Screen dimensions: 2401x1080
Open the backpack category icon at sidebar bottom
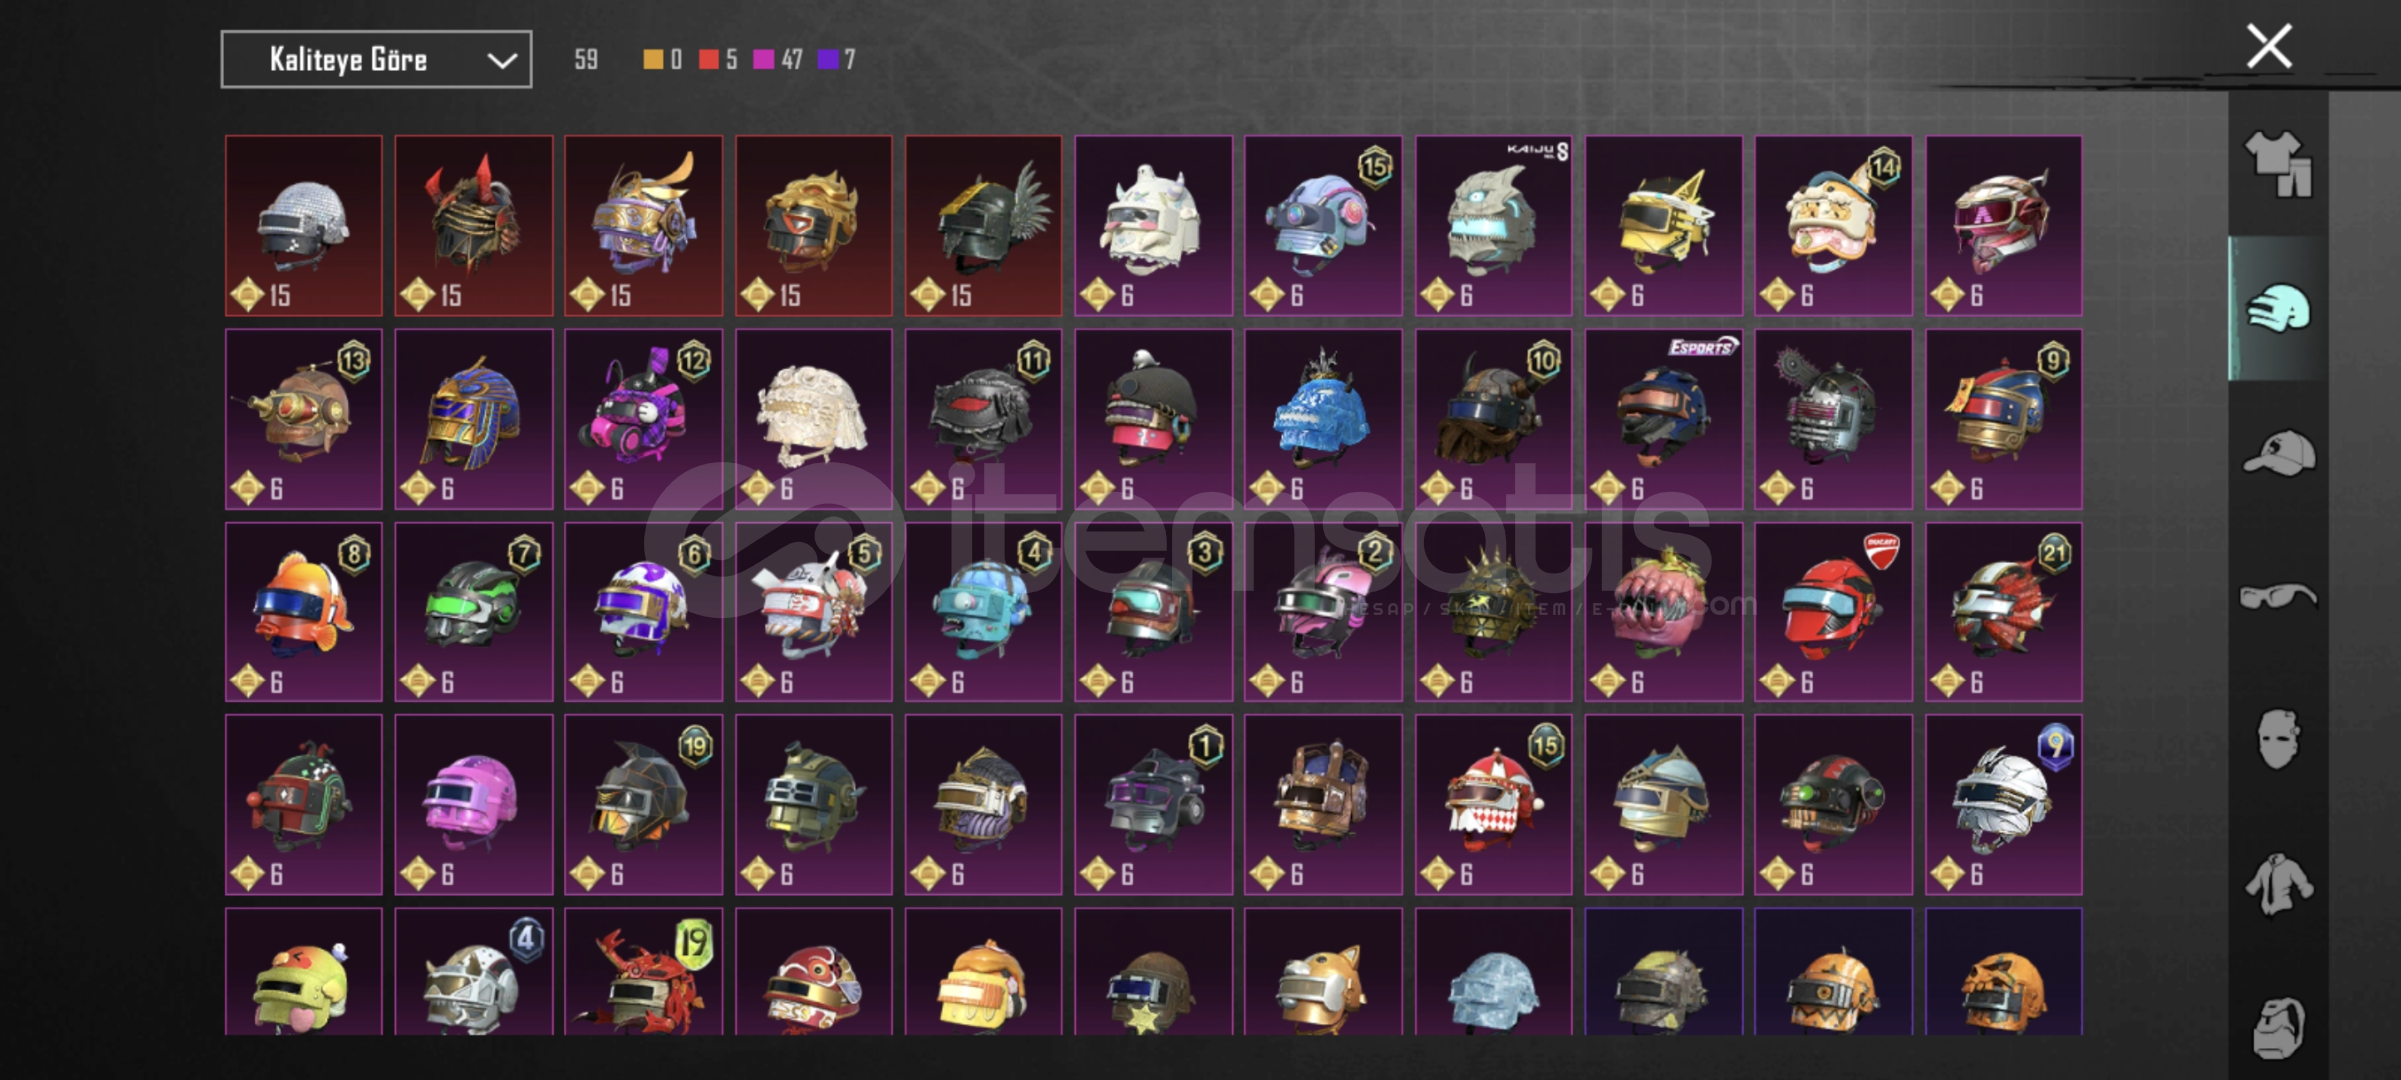(2279, 1027)
